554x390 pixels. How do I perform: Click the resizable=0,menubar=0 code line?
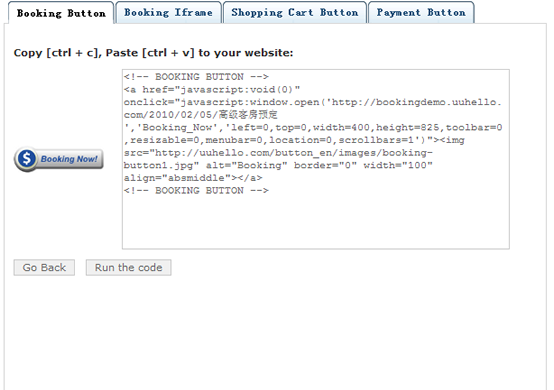pyautogui.click(x=294, y=140)
